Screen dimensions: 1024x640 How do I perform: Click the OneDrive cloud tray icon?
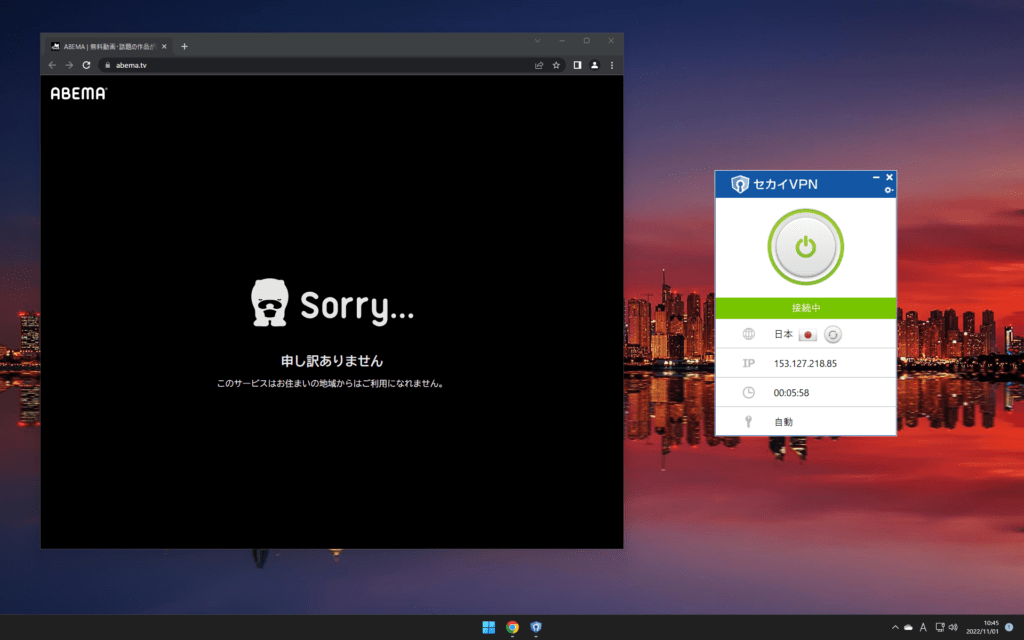pyautogui.click(x=908, y=628)
